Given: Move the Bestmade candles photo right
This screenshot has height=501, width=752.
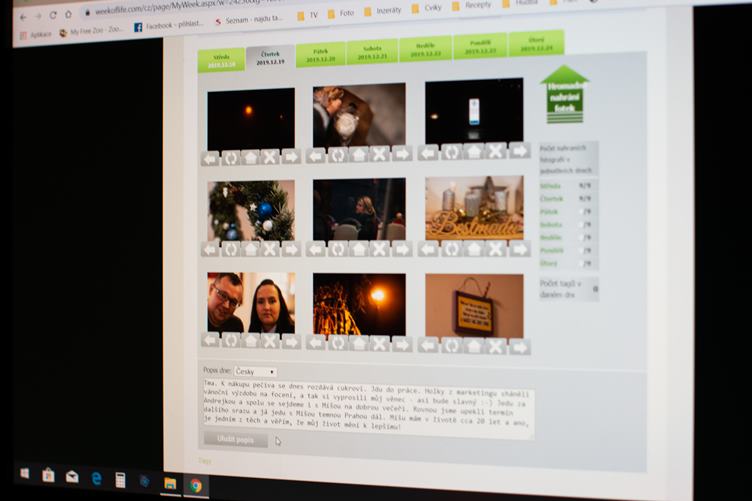Looking at the screenshot, I should [520, 249].
